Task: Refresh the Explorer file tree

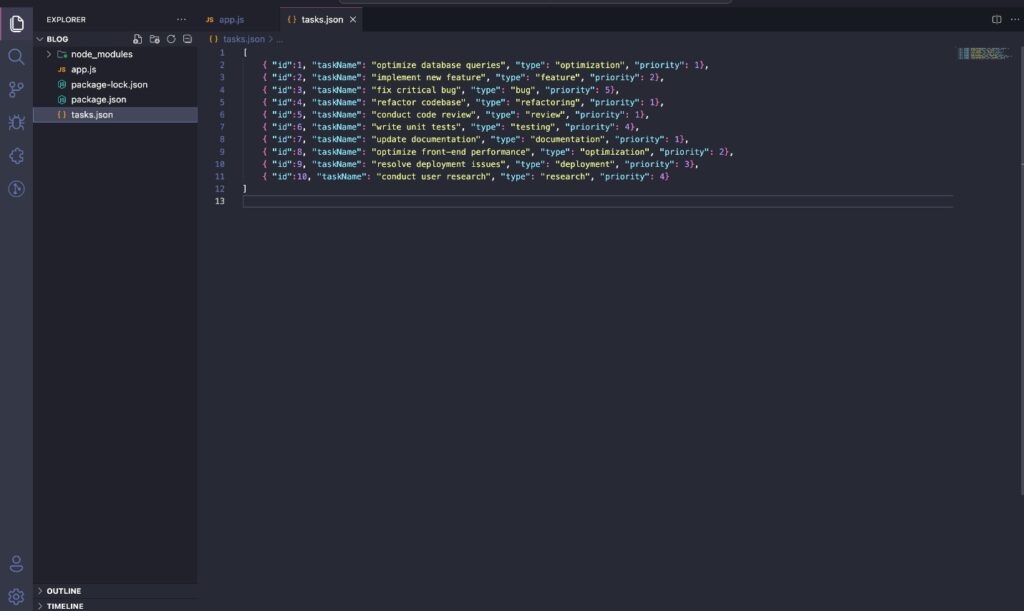Action: [x=171, y=39]
